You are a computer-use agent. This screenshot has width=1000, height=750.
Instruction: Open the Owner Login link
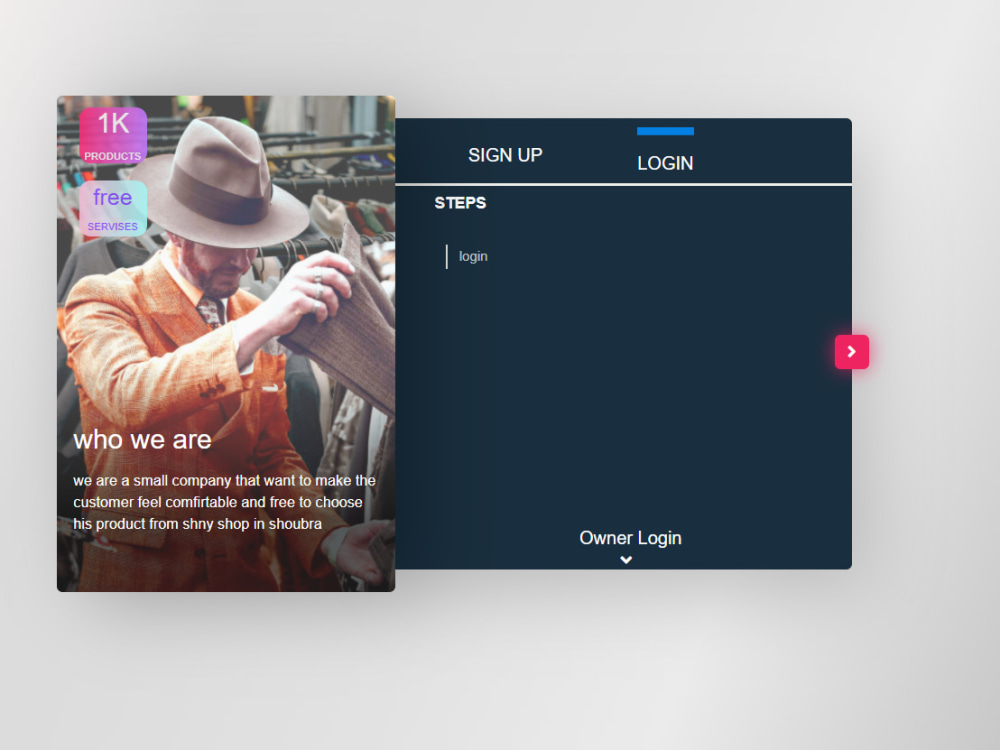[630, 538]
